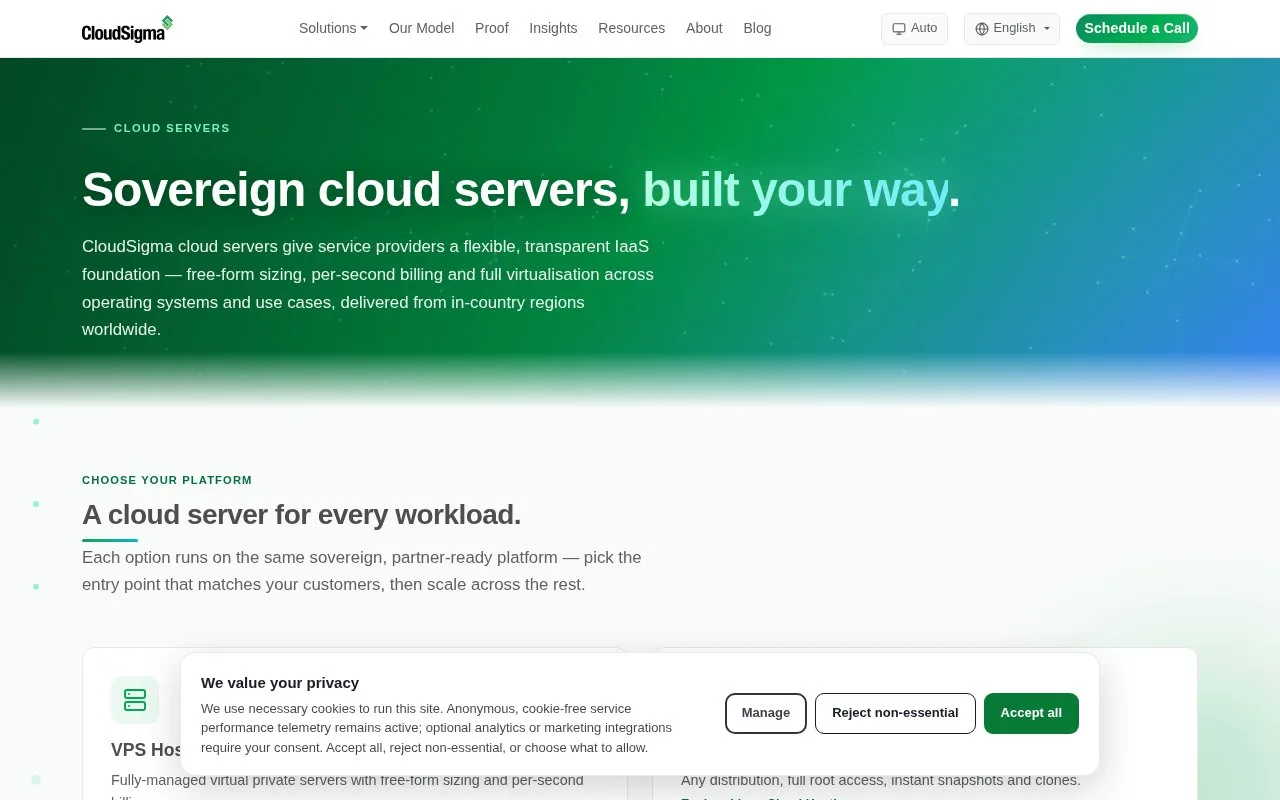1280x800 pixels.
Task: Open Manage cookie preferences
Action: click(766, 713)
